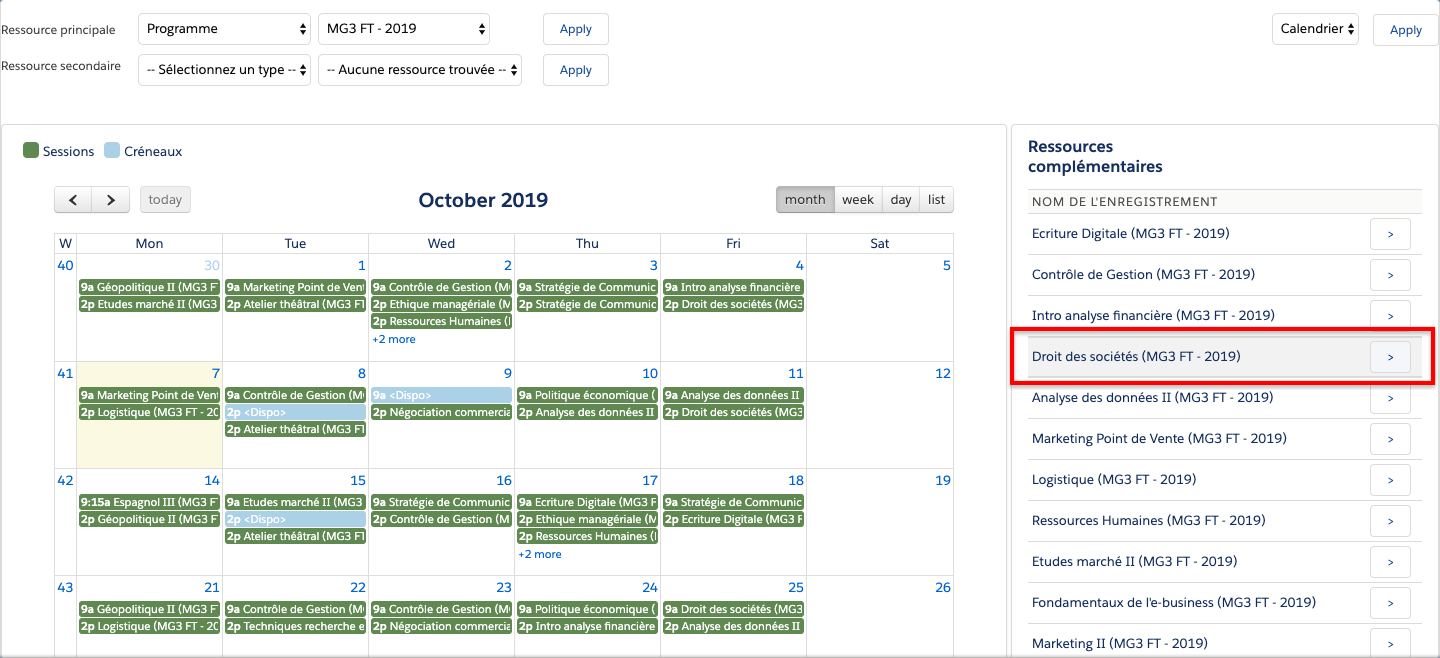Viewport: 1440px width, 658px height.
Task: Open arrow for Contrôle de Gestion resource
Action: pyautogui.click(x=1390, y=275)
